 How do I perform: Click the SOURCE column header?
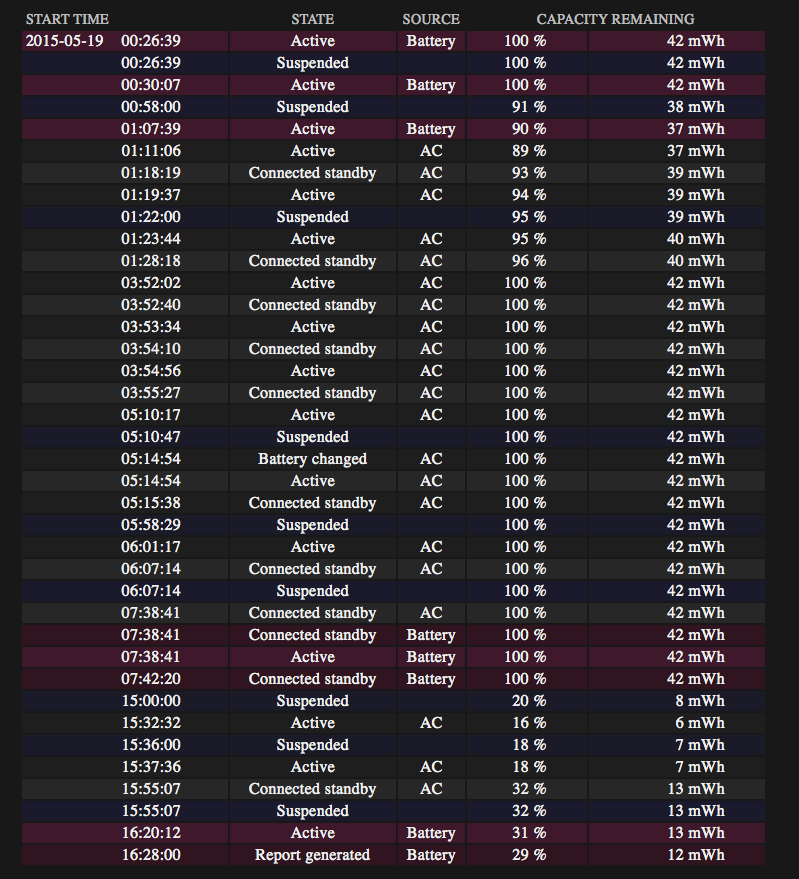click(x=431, y=19)
